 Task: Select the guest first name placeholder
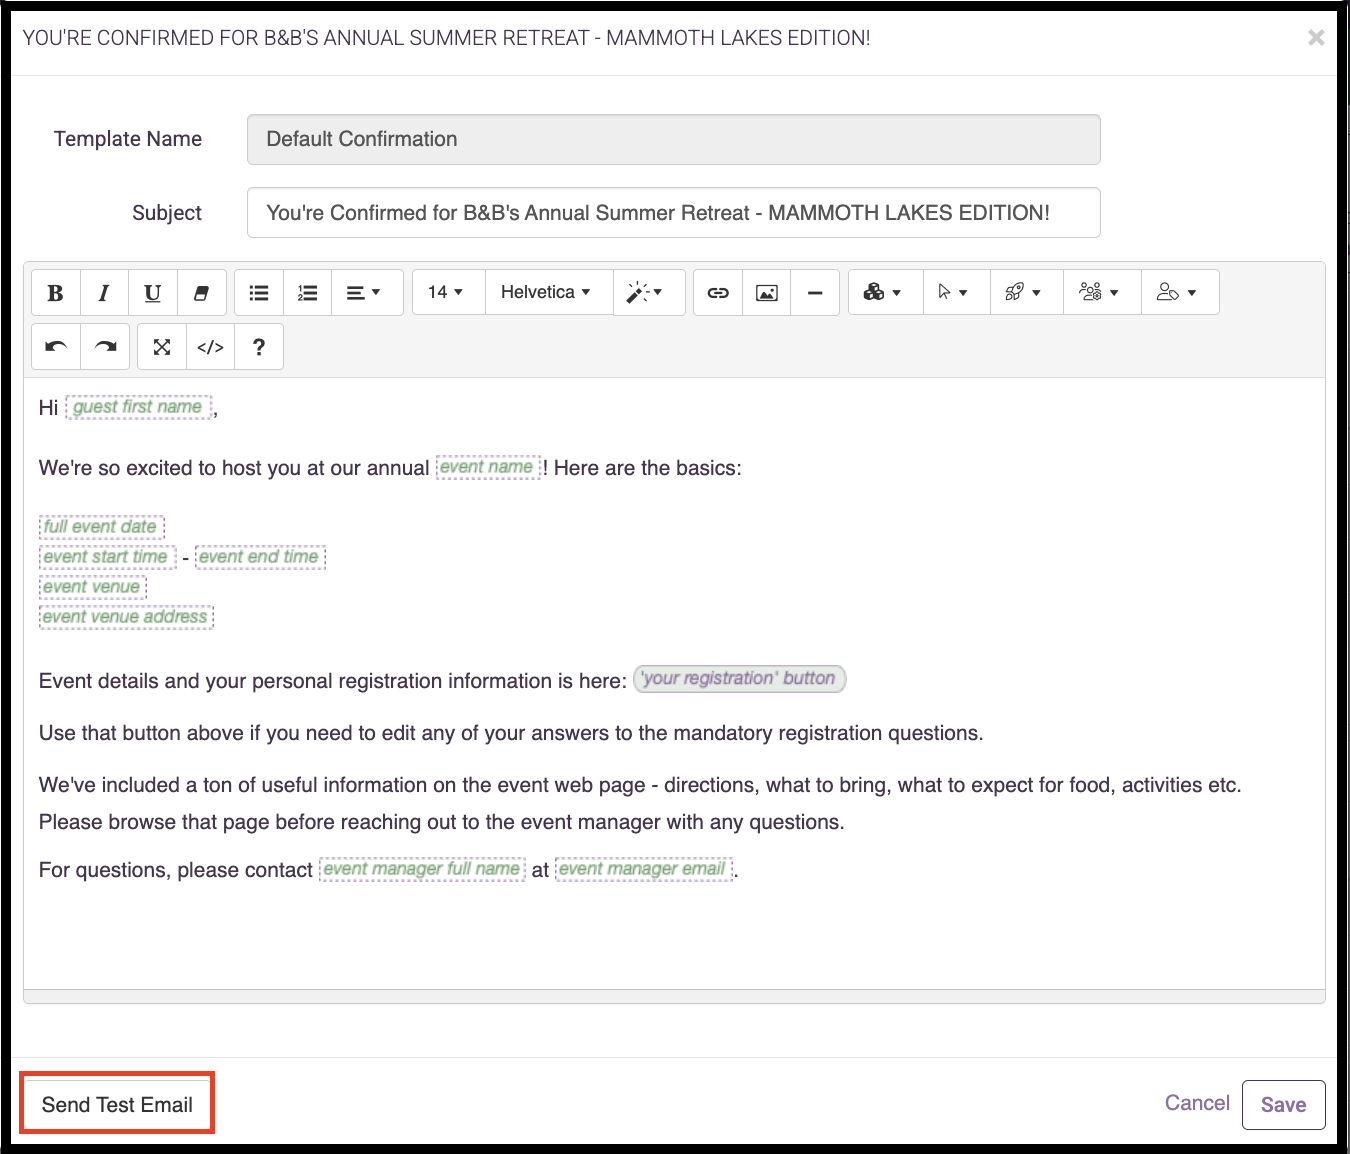click(x=139, y=407)
